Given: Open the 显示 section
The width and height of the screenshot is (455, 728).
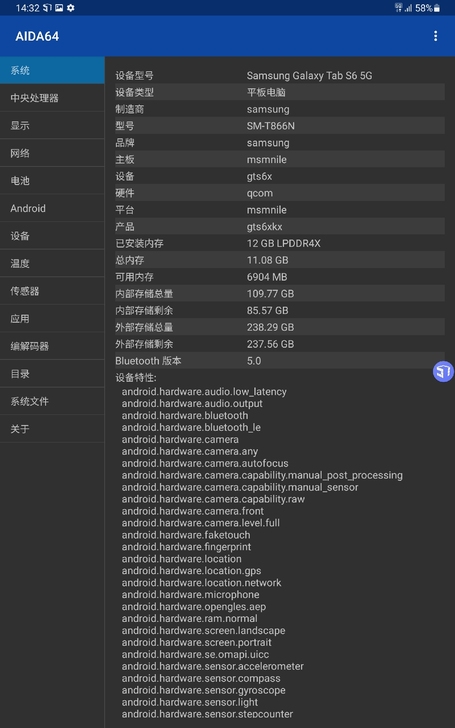Looking at the screenshot, I should 52,125.
